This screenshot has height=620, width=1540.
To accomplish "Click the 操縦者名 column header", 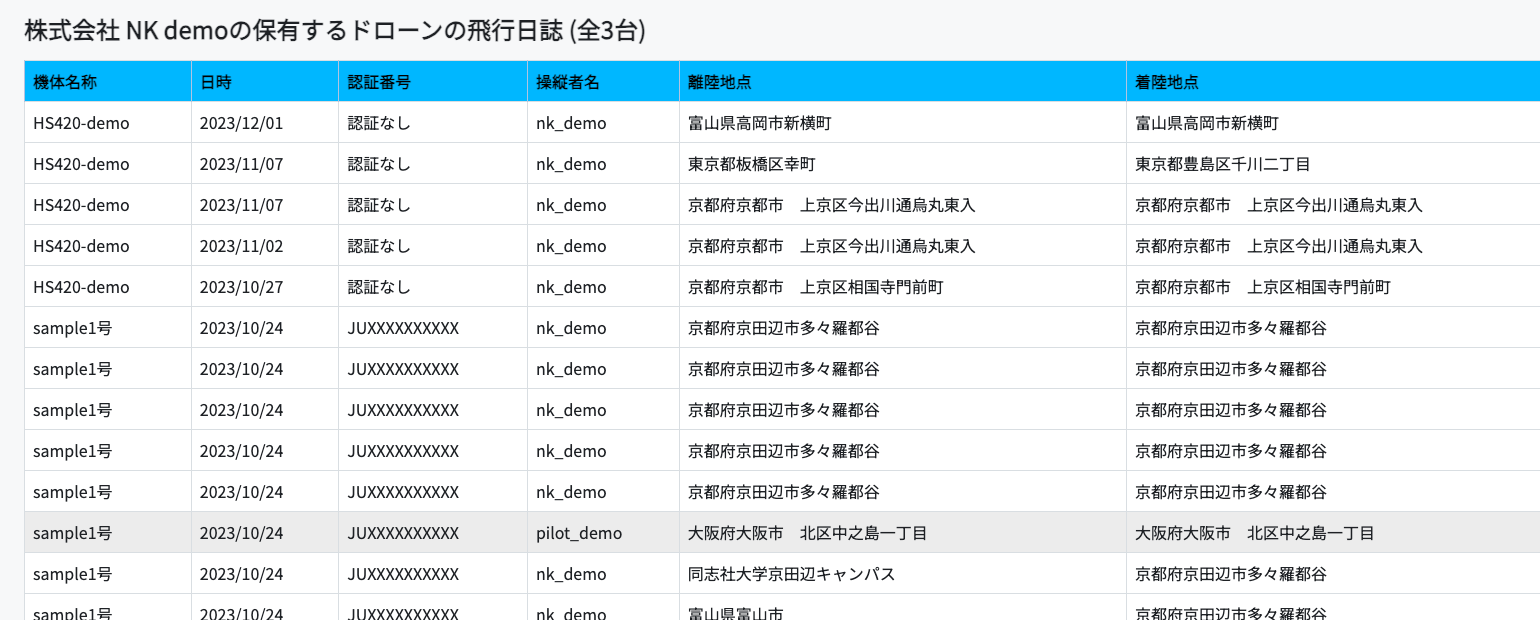I will coord(603,82).
